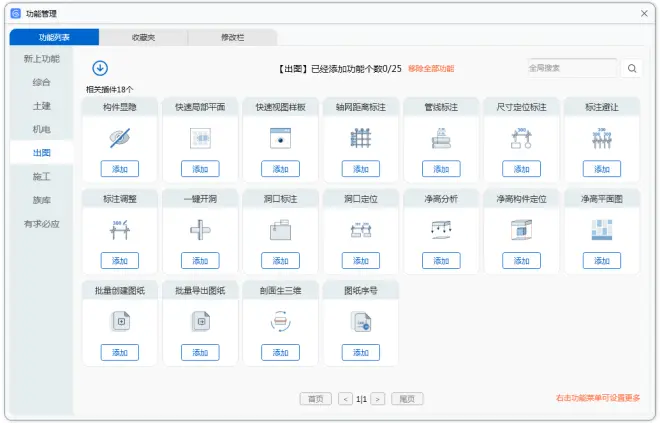This screenshot has height=423, width=660.
Task: Click the 右击功能菜单可设置更多 hint text
Action: click(x=598, y=398)
